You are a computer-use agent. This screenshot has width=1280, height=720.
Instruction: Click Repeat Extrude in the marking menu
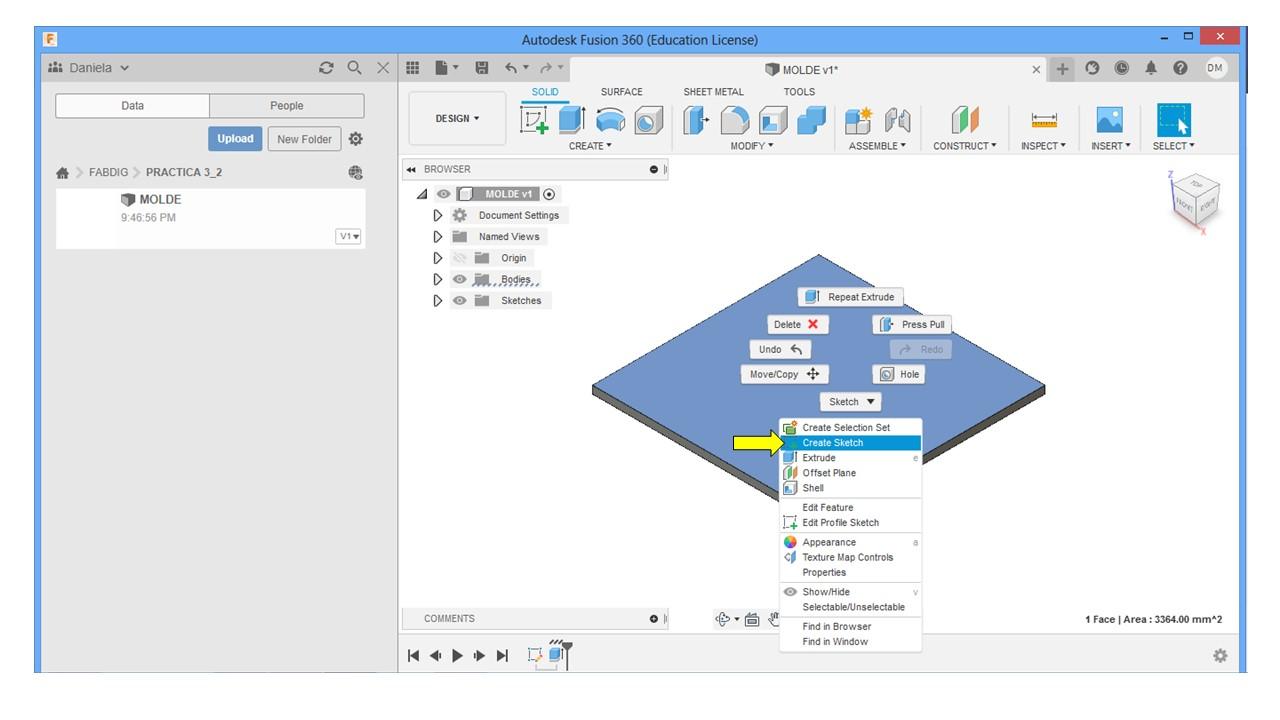point(851,297)
